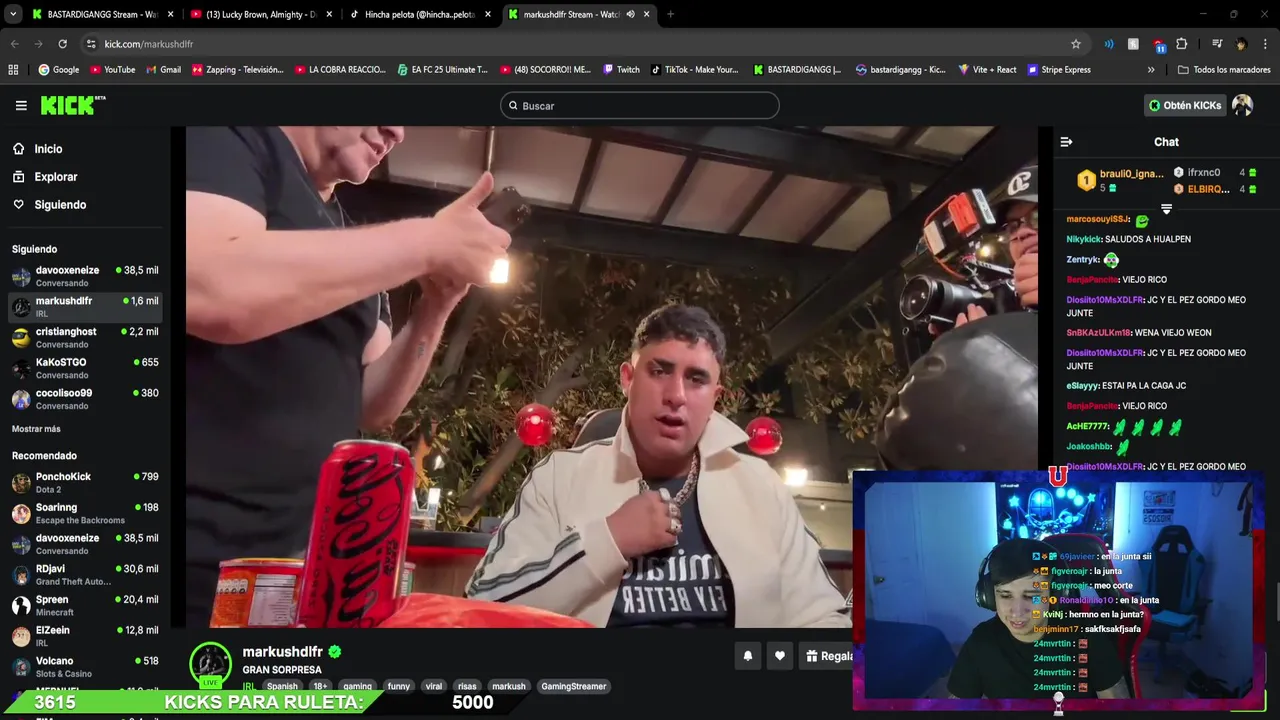The height and width of the screenshot is (720, 1280).
Task: Open cristianghost channel in sidebar
Action: pos(85,337)
